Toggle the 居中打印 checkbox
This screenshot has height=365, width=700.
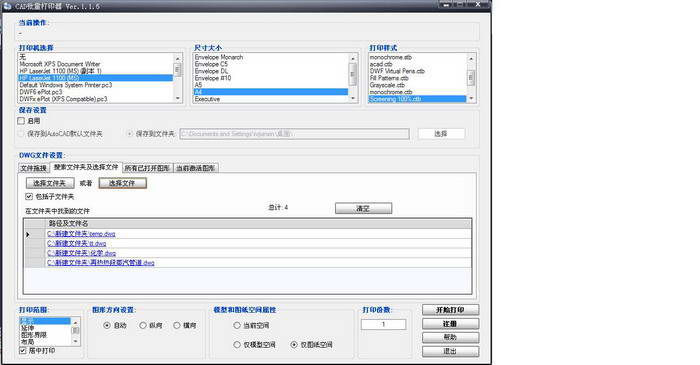23,351
